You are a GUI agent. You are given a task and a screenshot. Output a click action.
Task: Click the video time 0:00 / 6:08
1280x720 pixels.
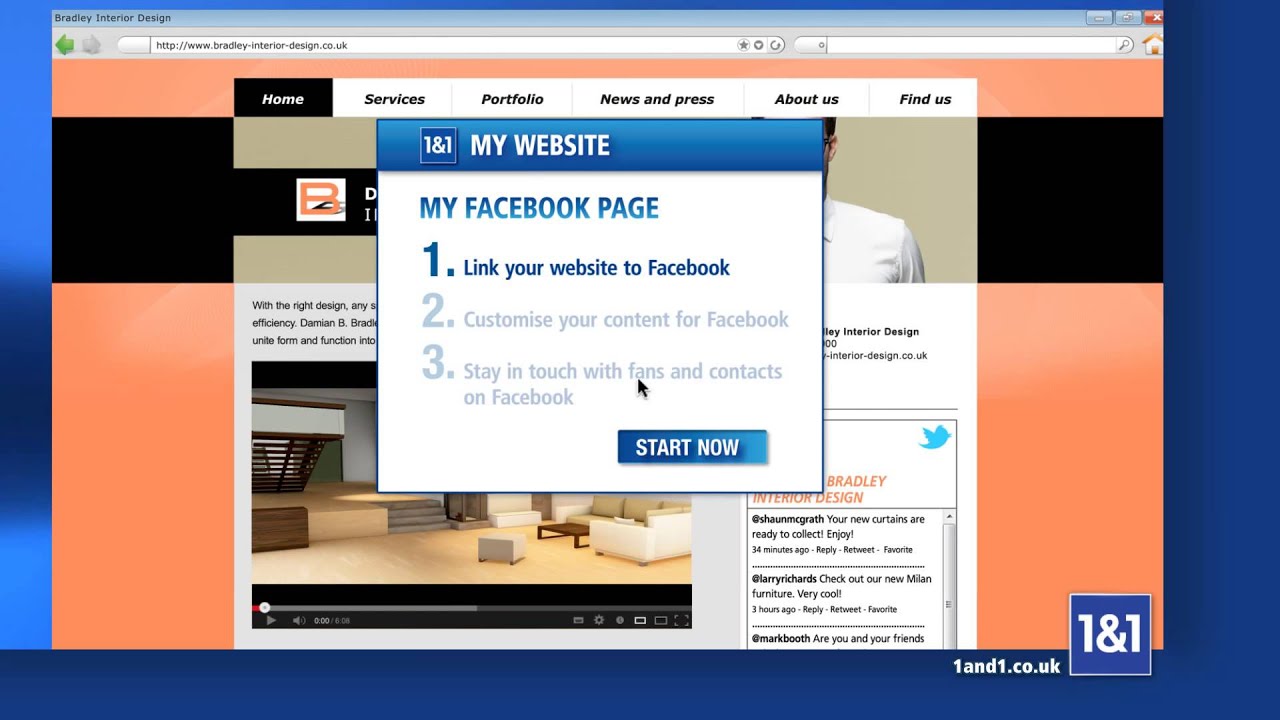(x=332, y=621)
